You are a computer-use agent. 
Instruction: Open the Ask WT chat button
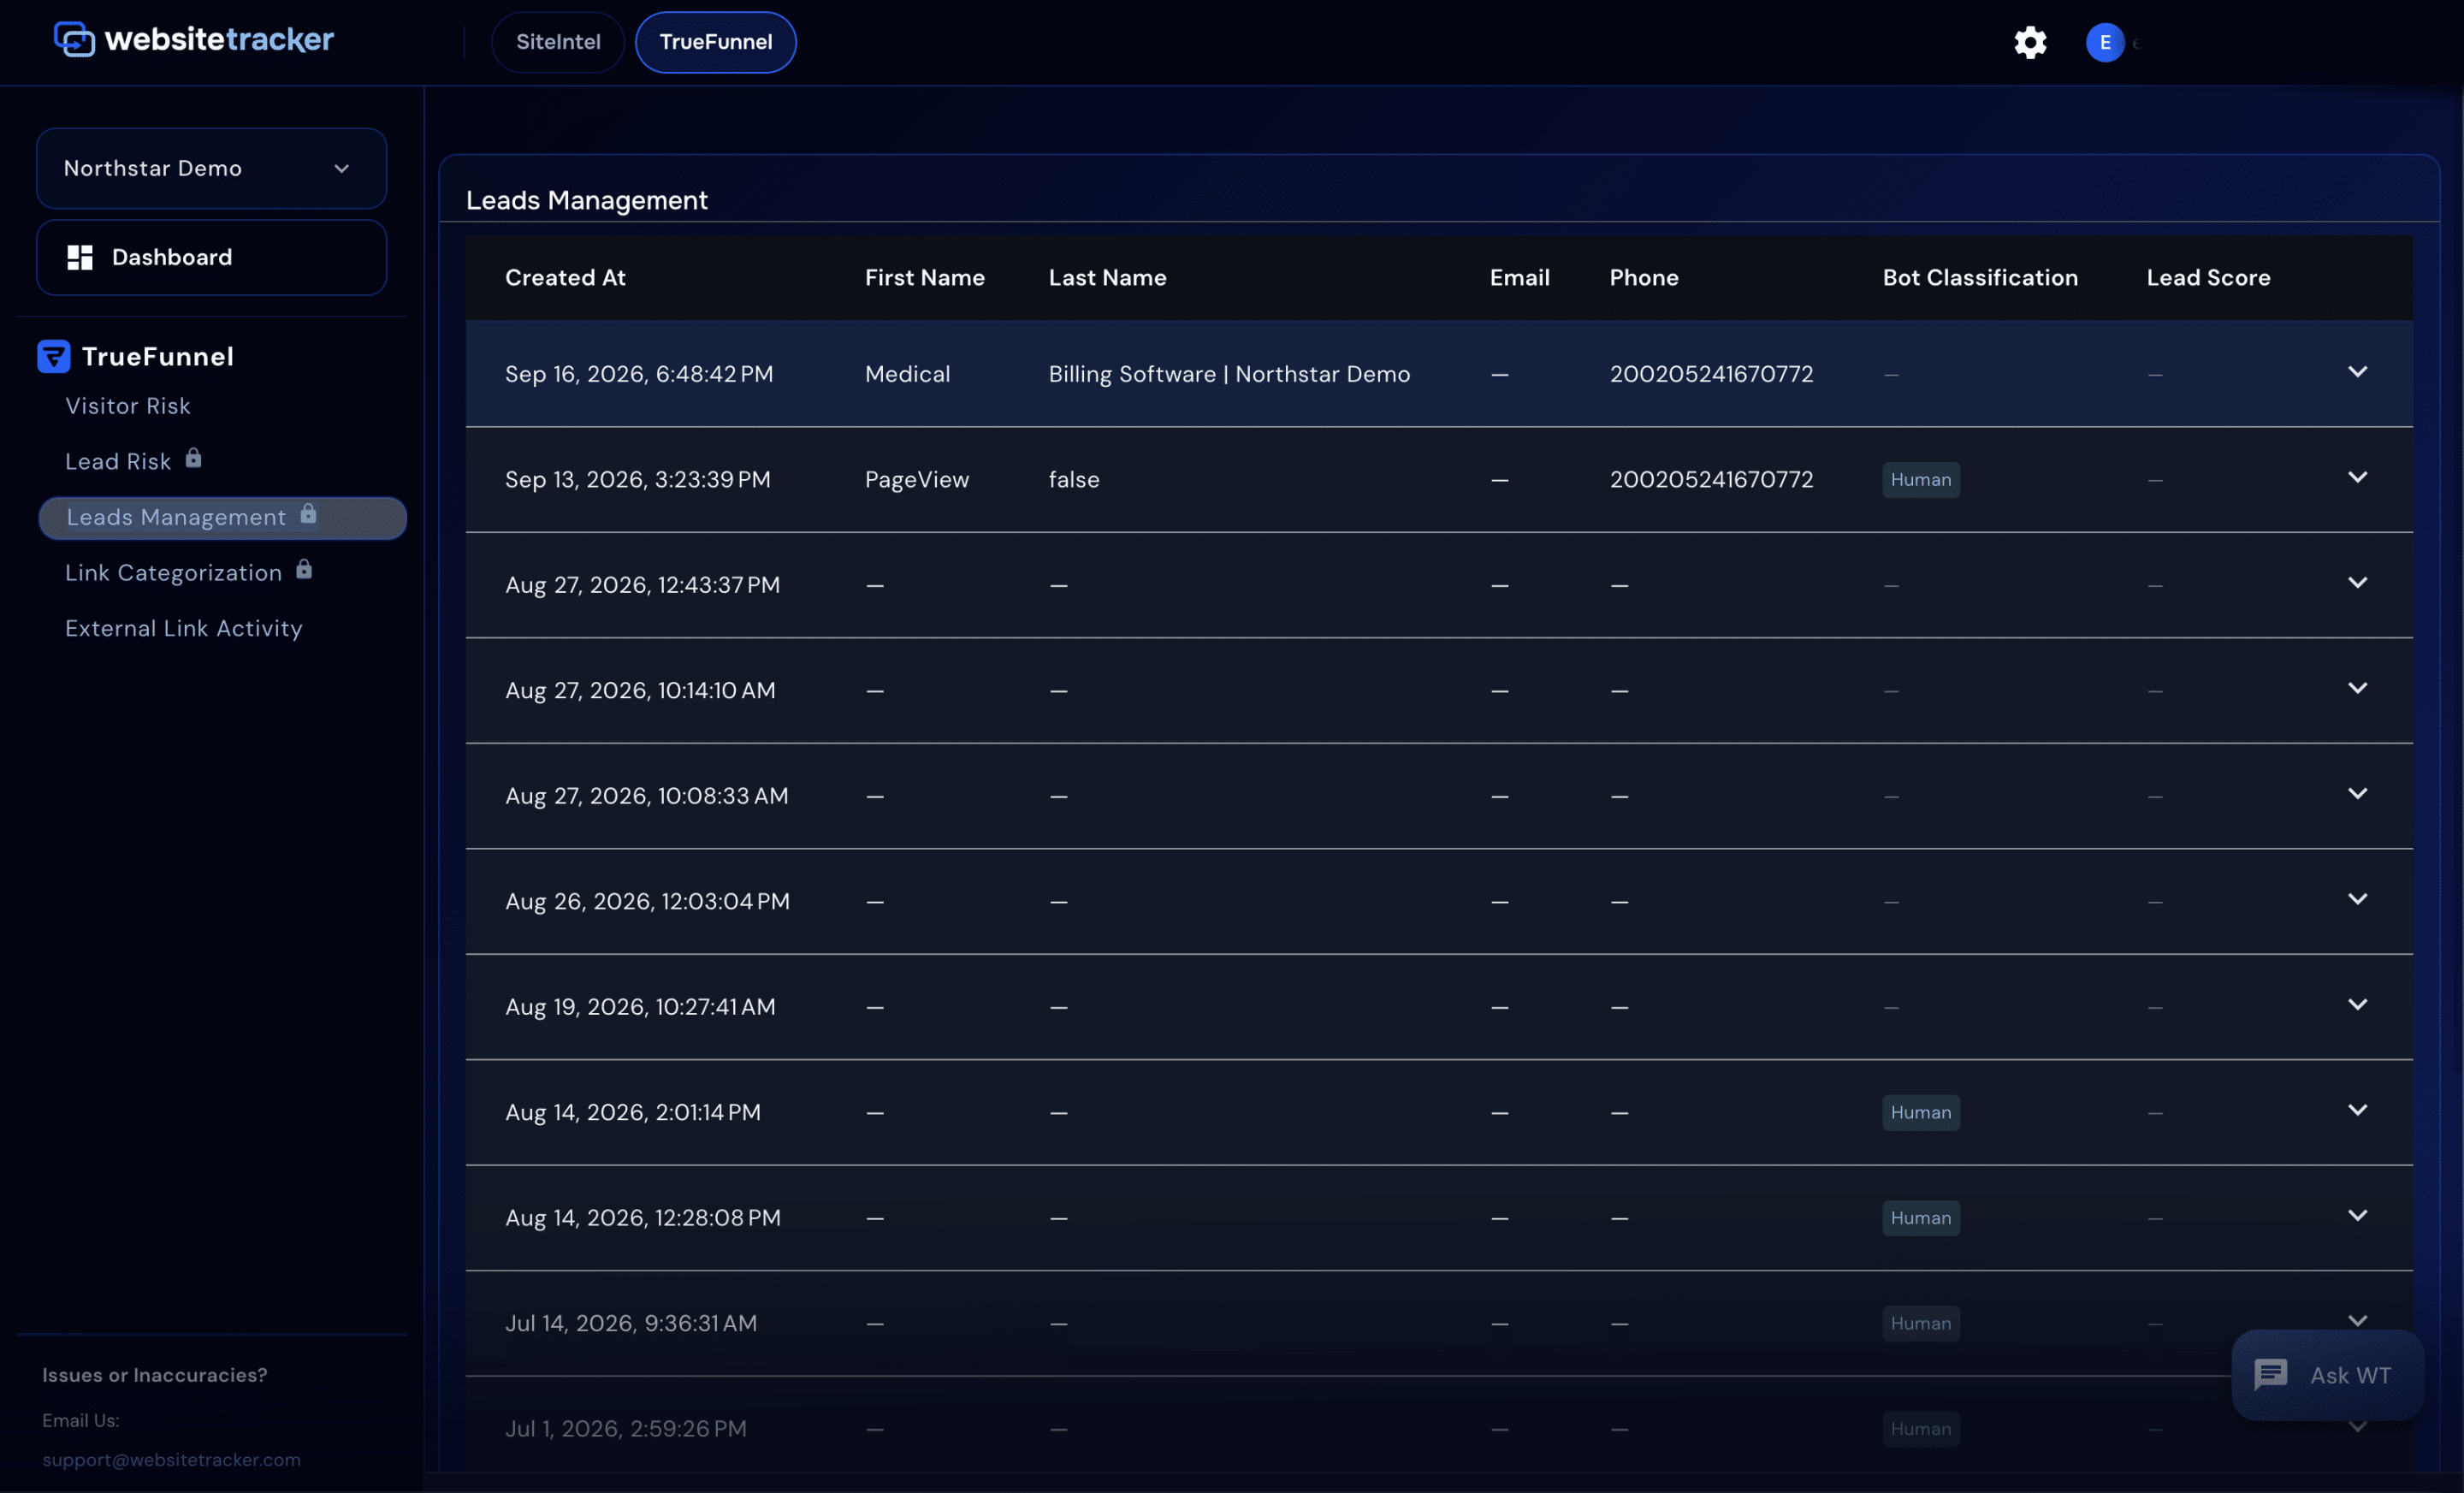[2327, 1375]
